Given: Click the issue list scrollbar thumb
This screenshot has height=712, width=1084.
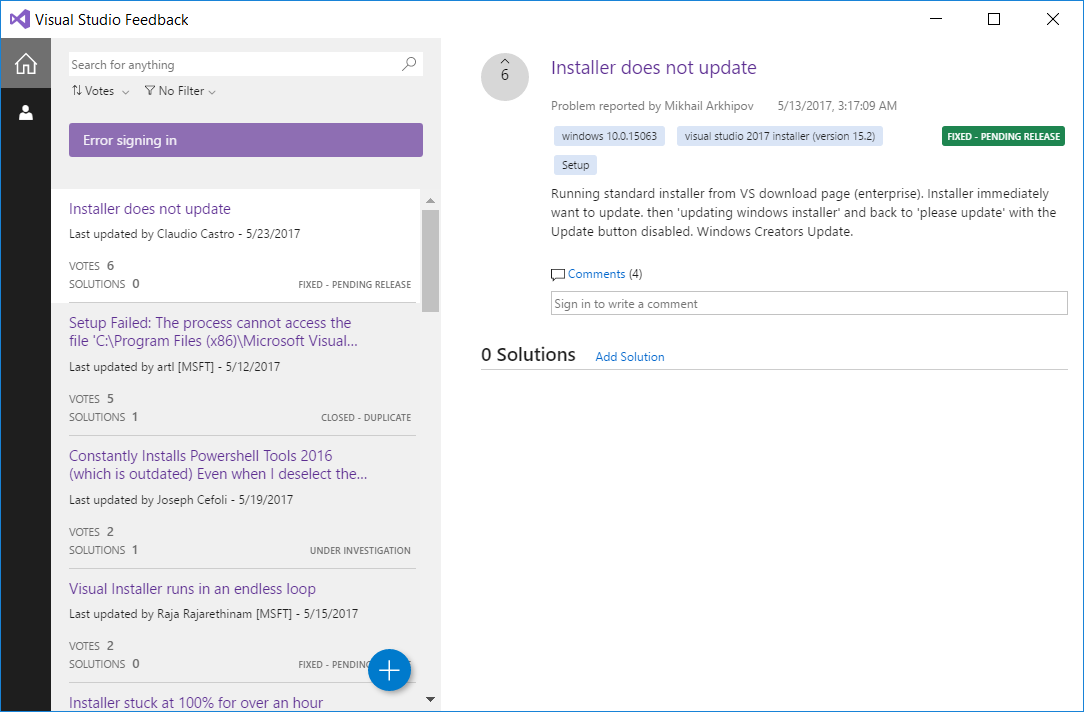Looking at the screenshot, I should tap(431, 261).
